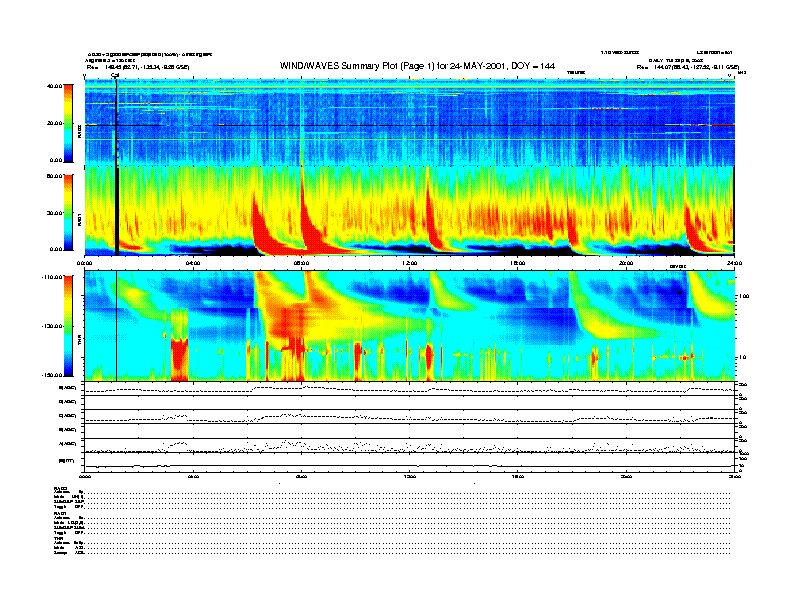Image resolution: width=792 pixels, height=612 pixels.
Task: Click the TNR status heading at bottom left
Action: [x=58, y=538]
